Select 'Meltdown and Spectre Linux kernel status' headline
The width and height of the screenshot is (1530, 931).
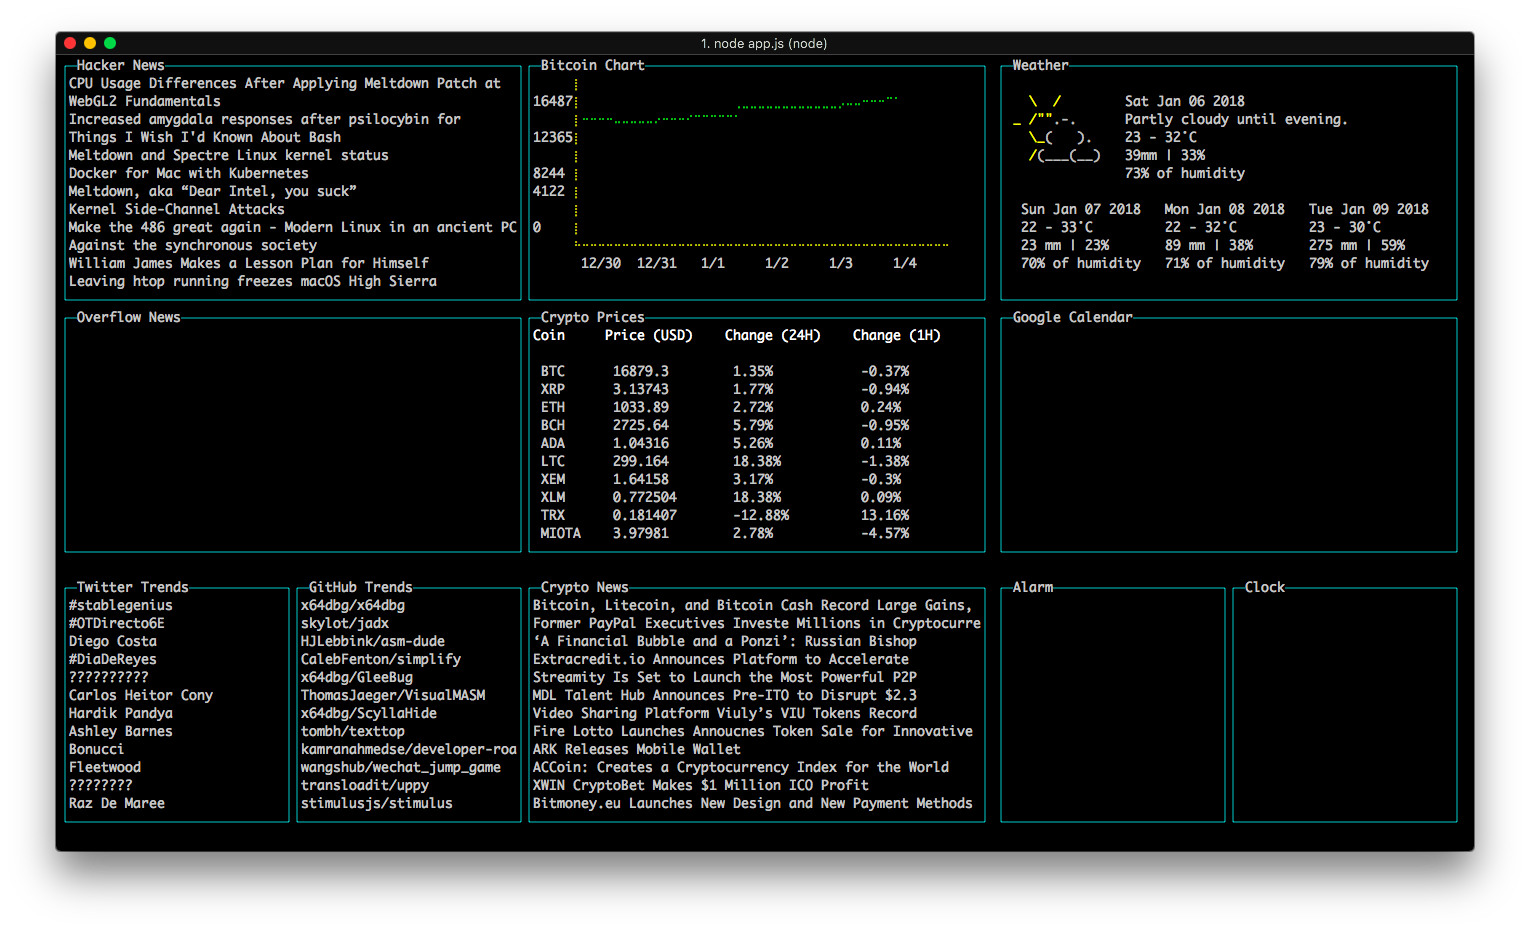click(x=228, y=155)
